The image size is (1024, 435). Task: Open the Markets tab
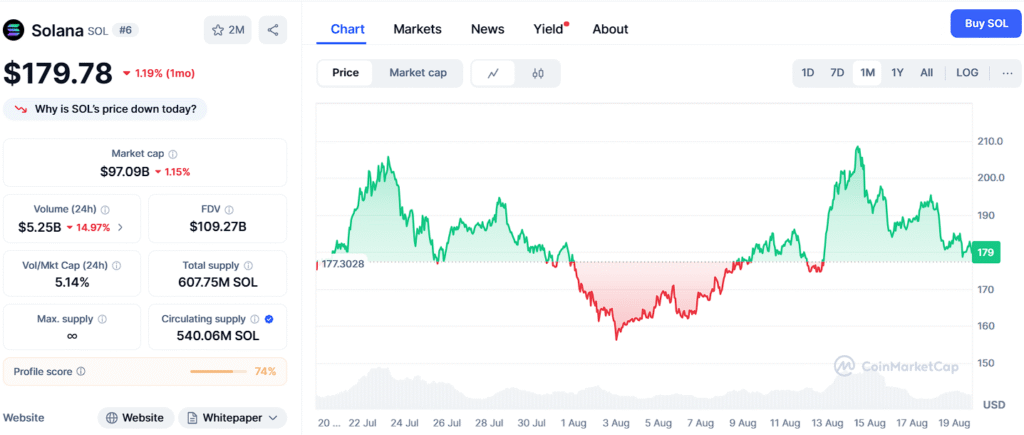(x=417, y=29)
